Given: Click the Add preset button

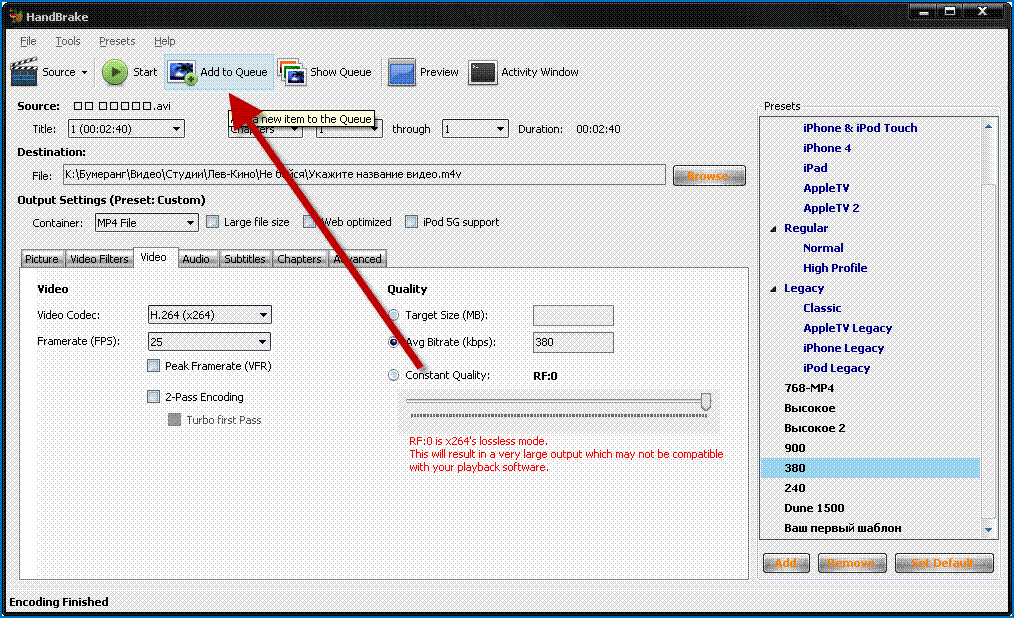Looking at the screenshot, I should point(786,563).
